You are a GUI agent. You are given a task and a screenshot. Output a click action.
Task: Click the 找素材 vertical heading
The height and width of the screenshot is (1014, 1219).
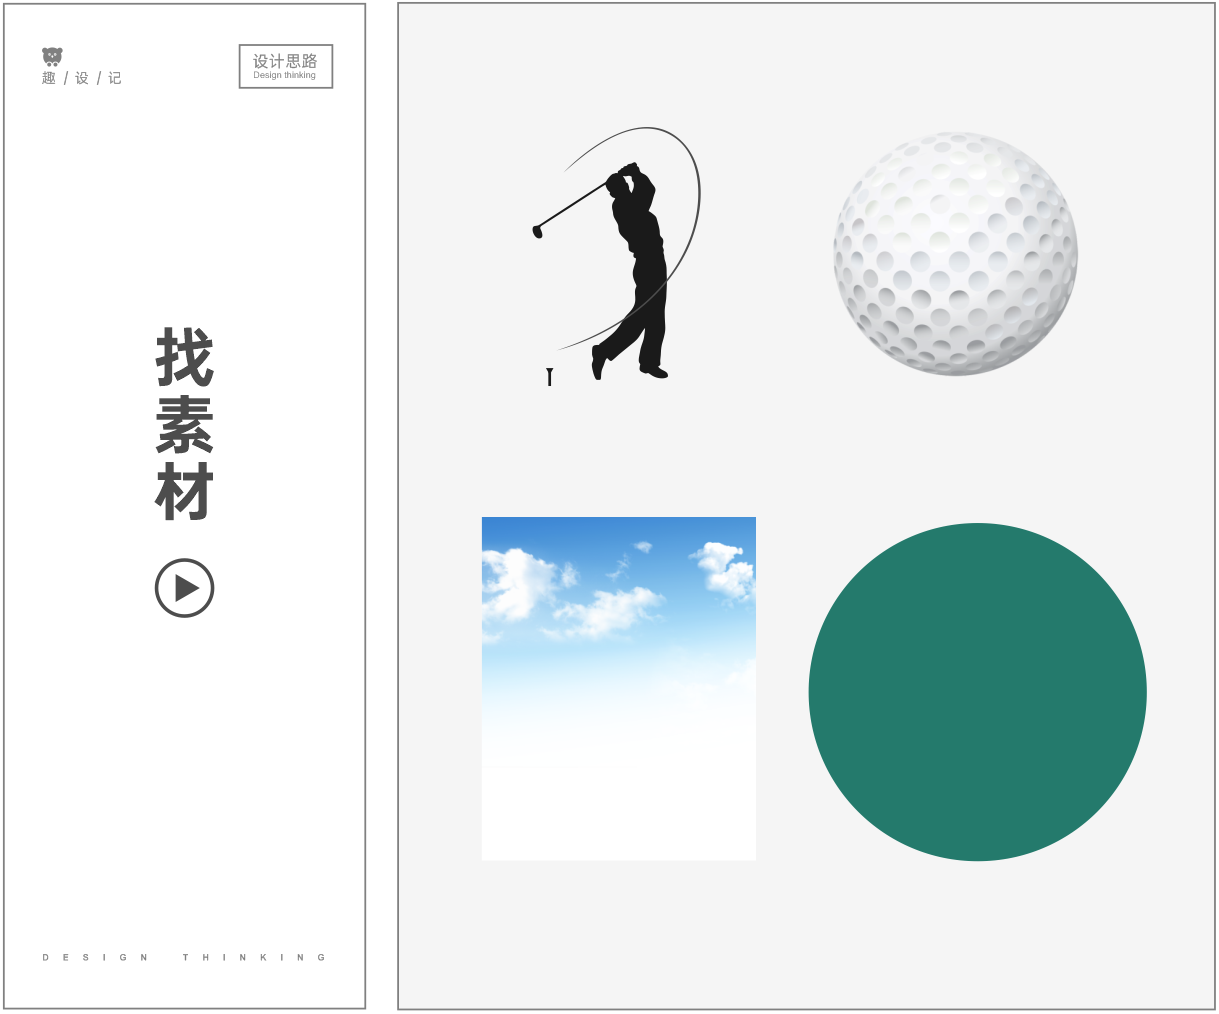[185, 424]
